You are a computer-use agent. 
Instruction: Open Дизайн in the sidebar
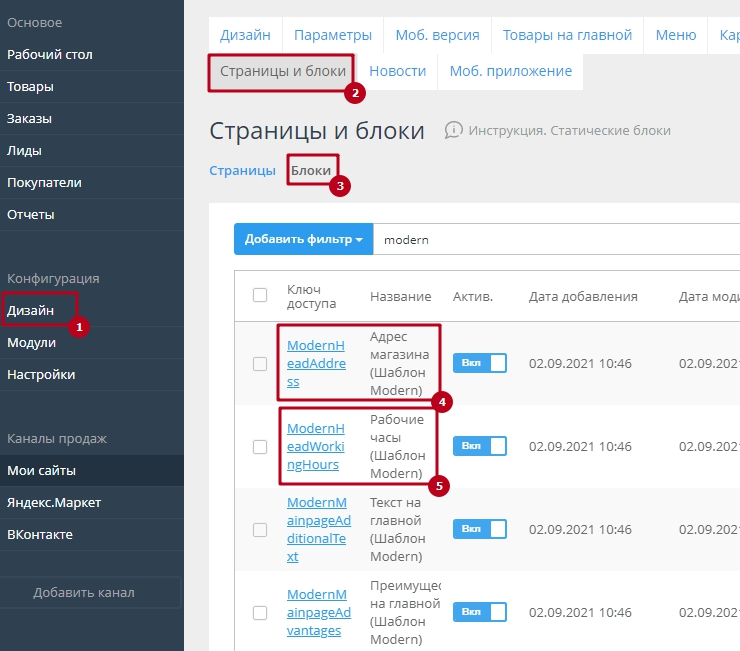[31, 311]
